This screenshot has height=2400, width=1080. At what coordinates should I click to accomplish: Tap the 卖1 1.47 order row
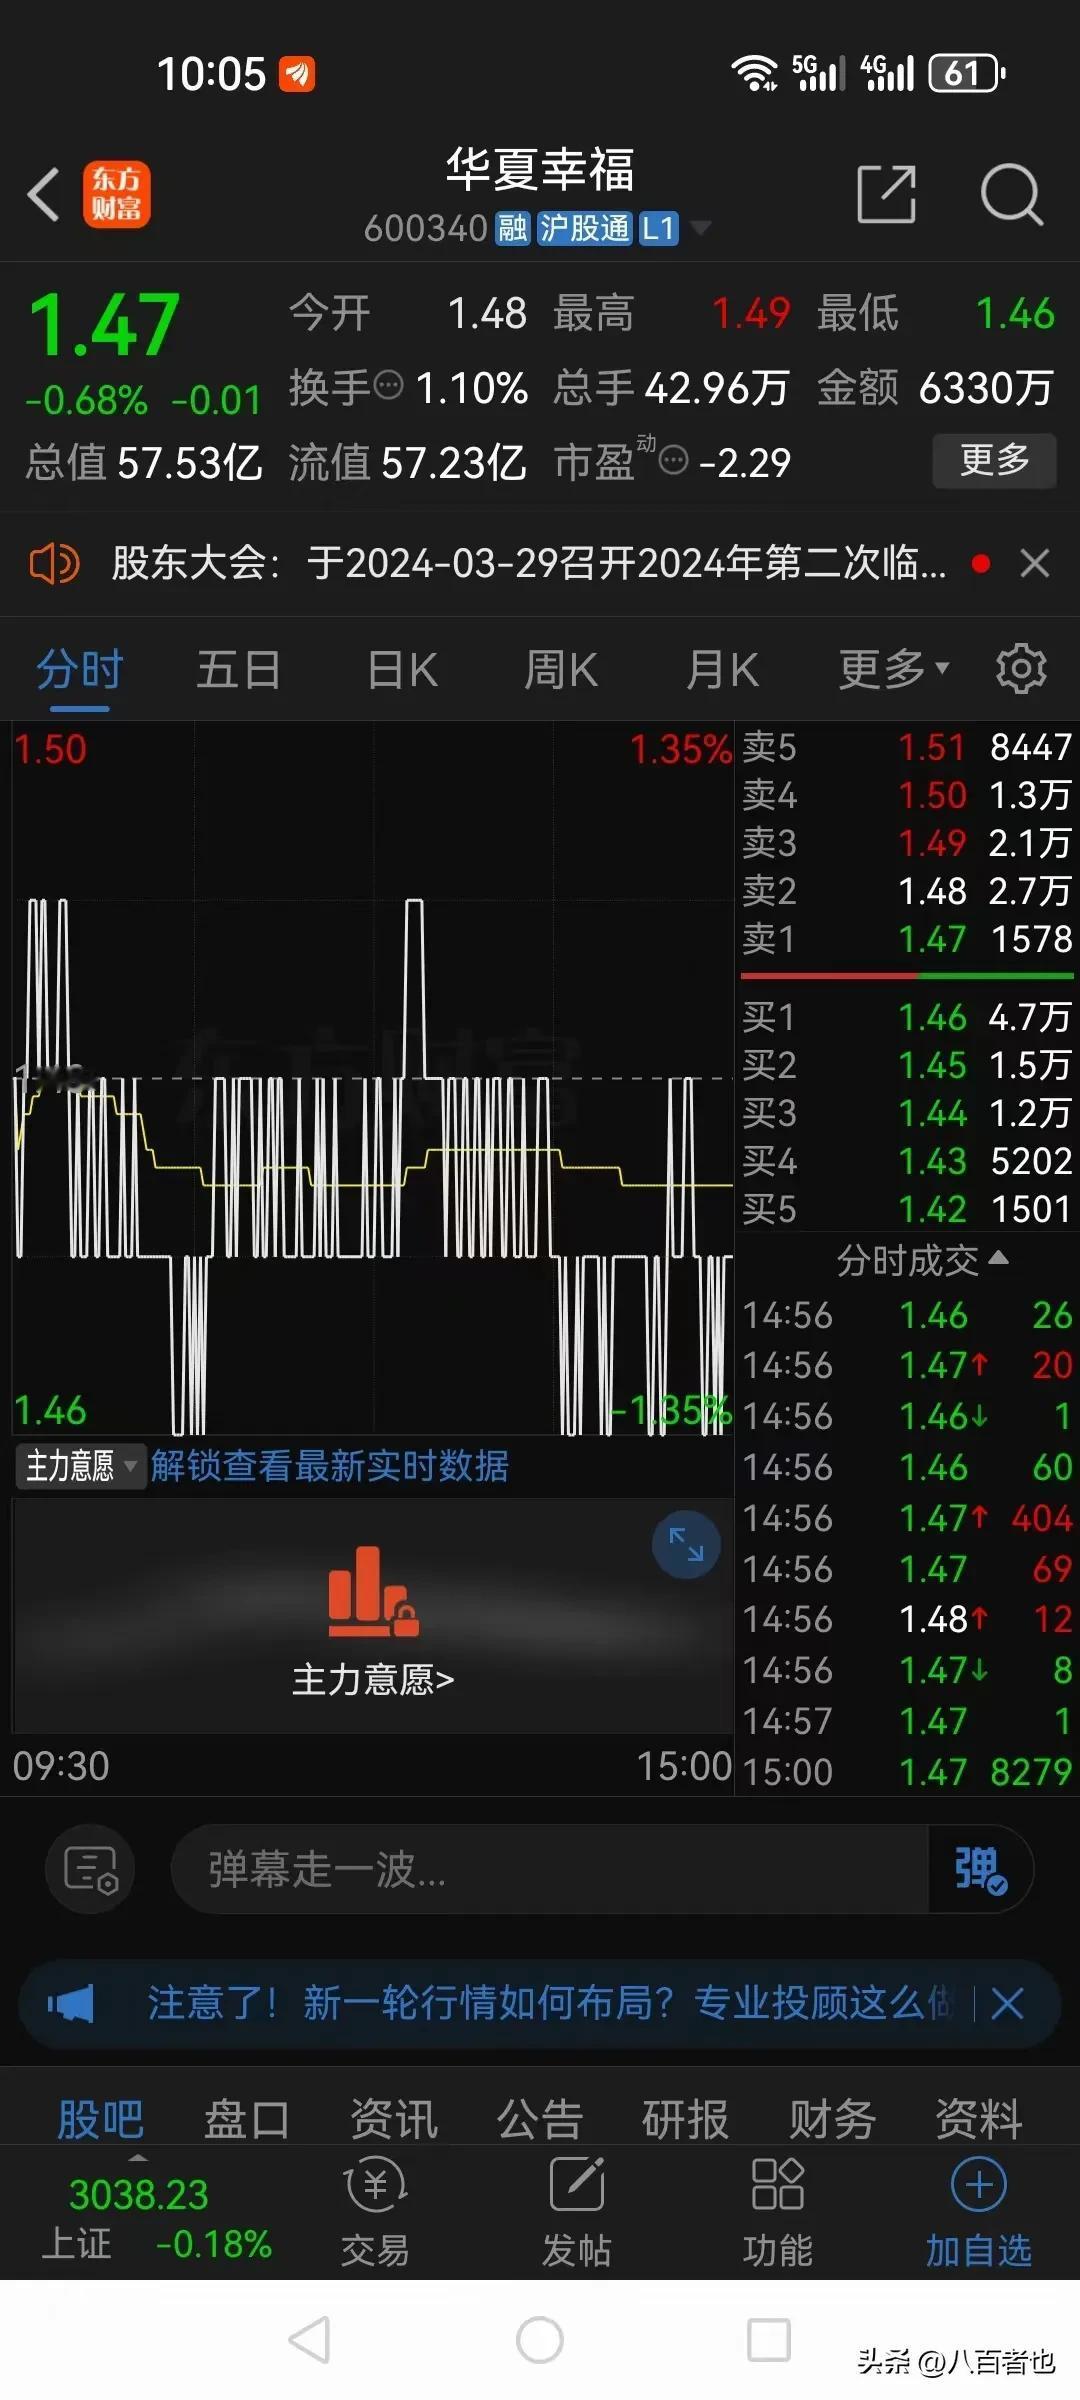pos(907,939)
